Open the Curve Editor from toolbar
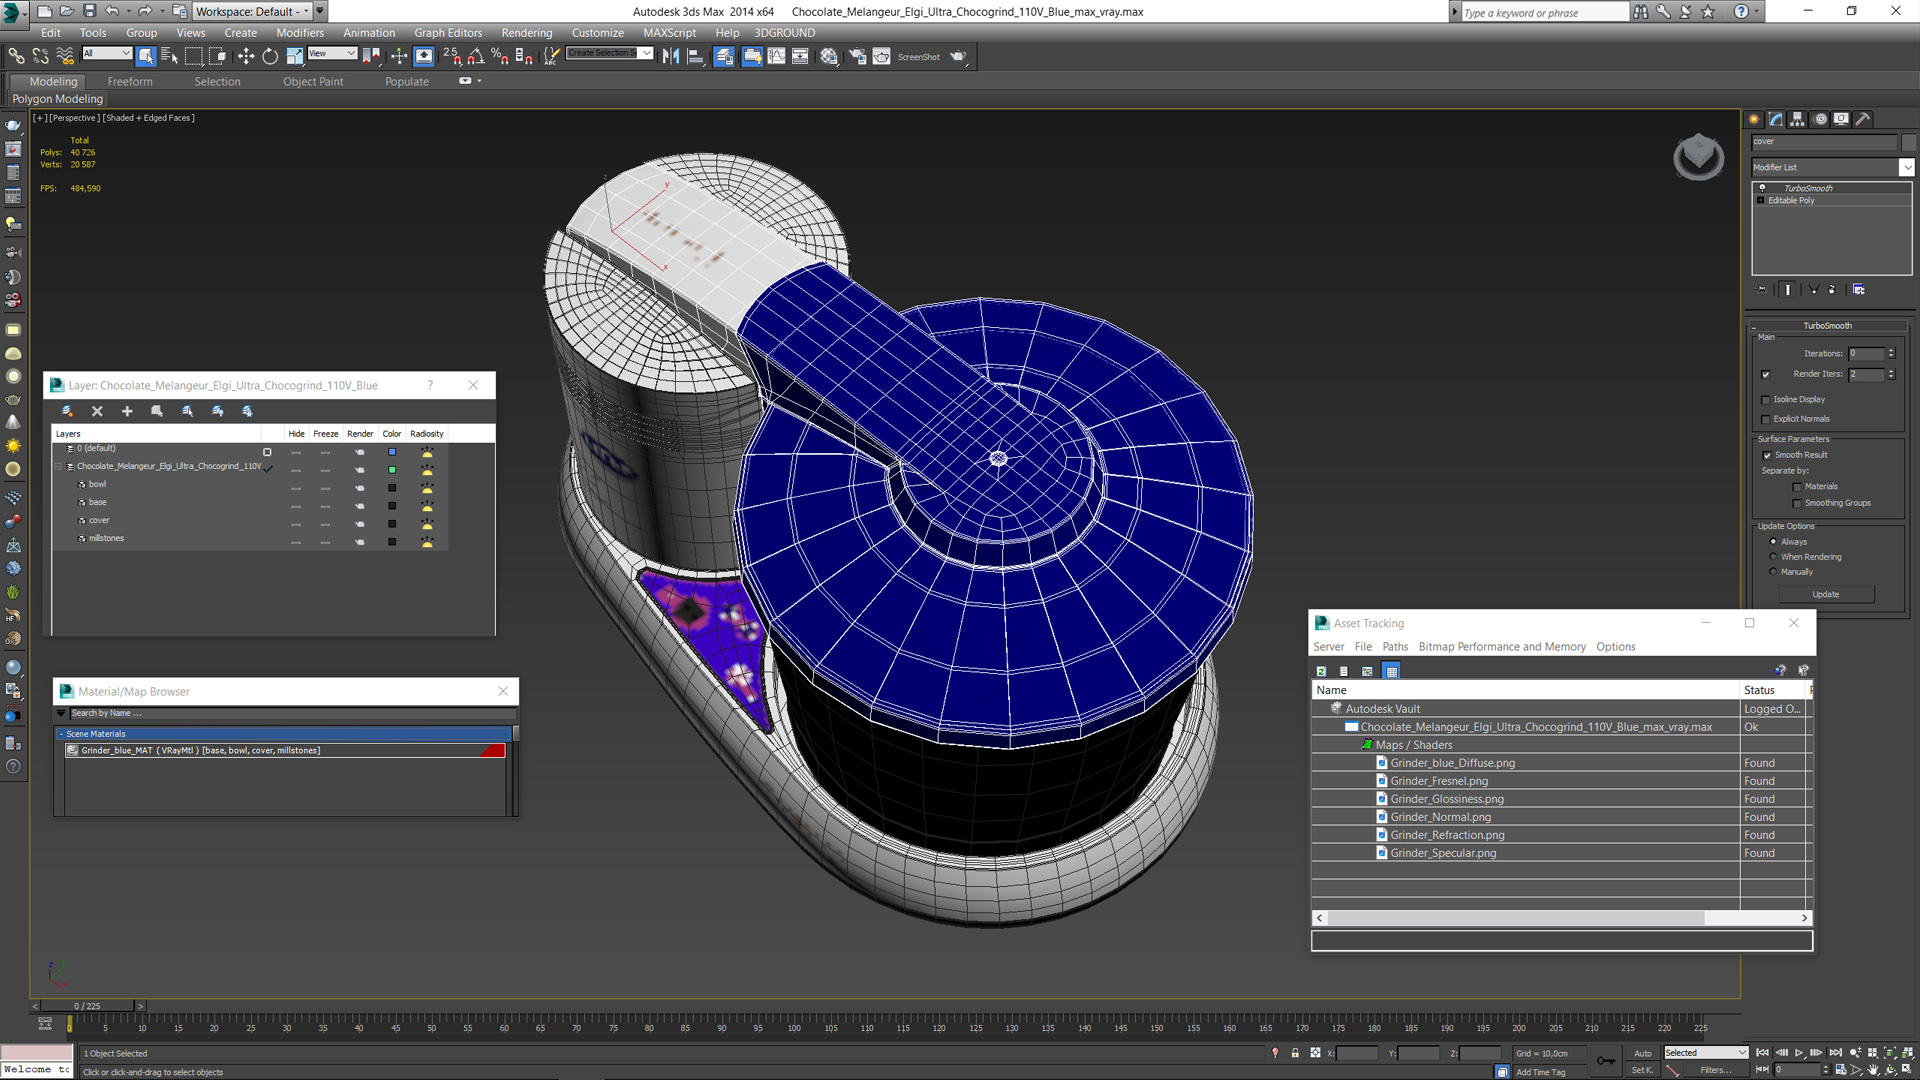The width and height of the screenshot is (1920, 1080). [x=776, y=56]
